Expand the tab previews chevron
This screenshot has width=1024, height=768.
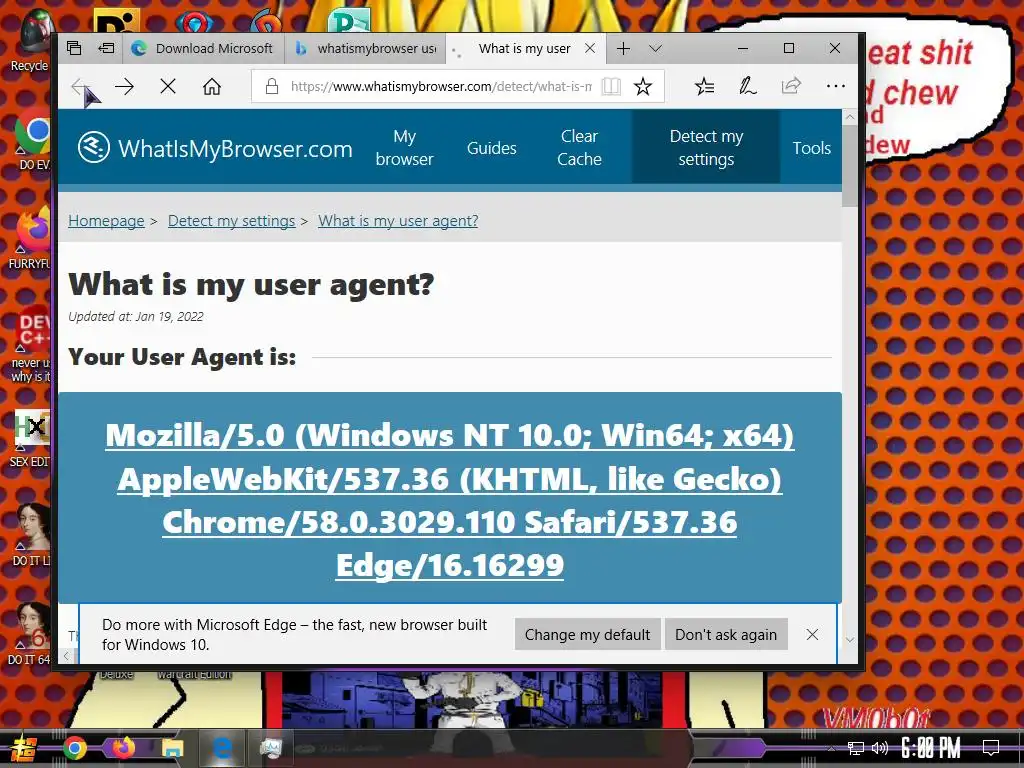click(656, 48)
